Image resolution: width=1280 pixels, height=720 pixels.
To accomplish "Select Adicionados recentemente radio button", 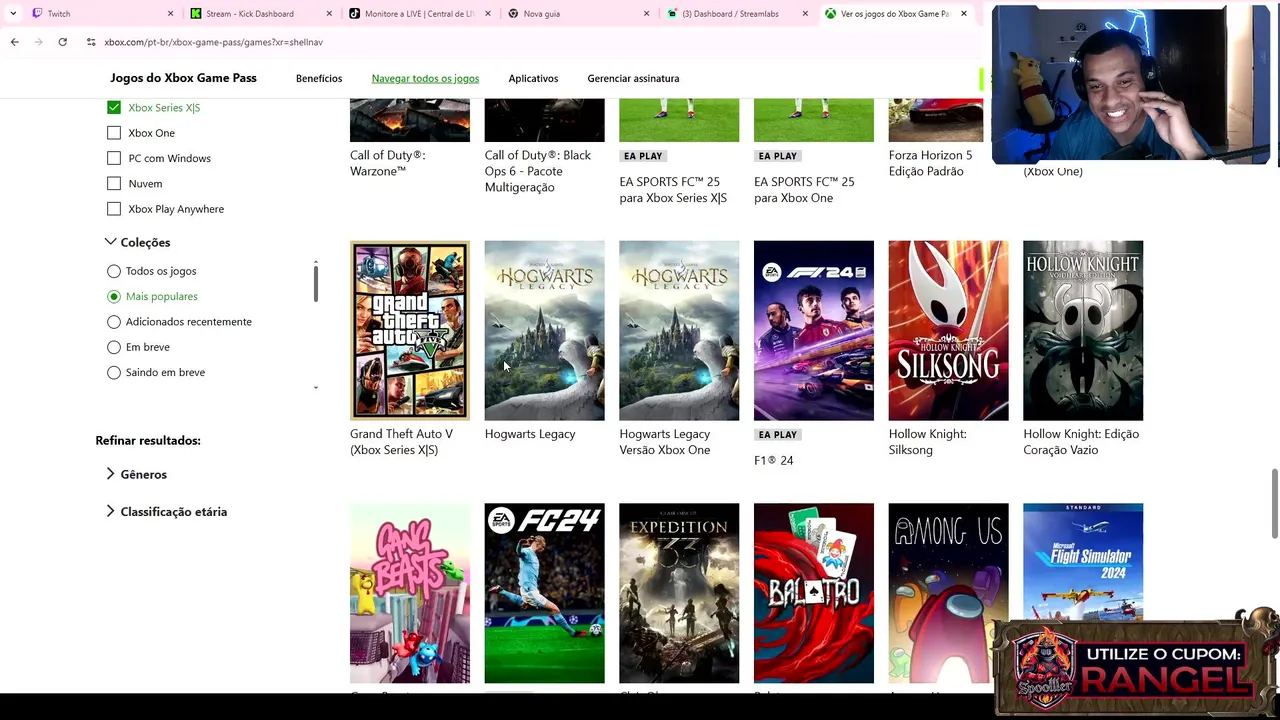I will point(114,322).
